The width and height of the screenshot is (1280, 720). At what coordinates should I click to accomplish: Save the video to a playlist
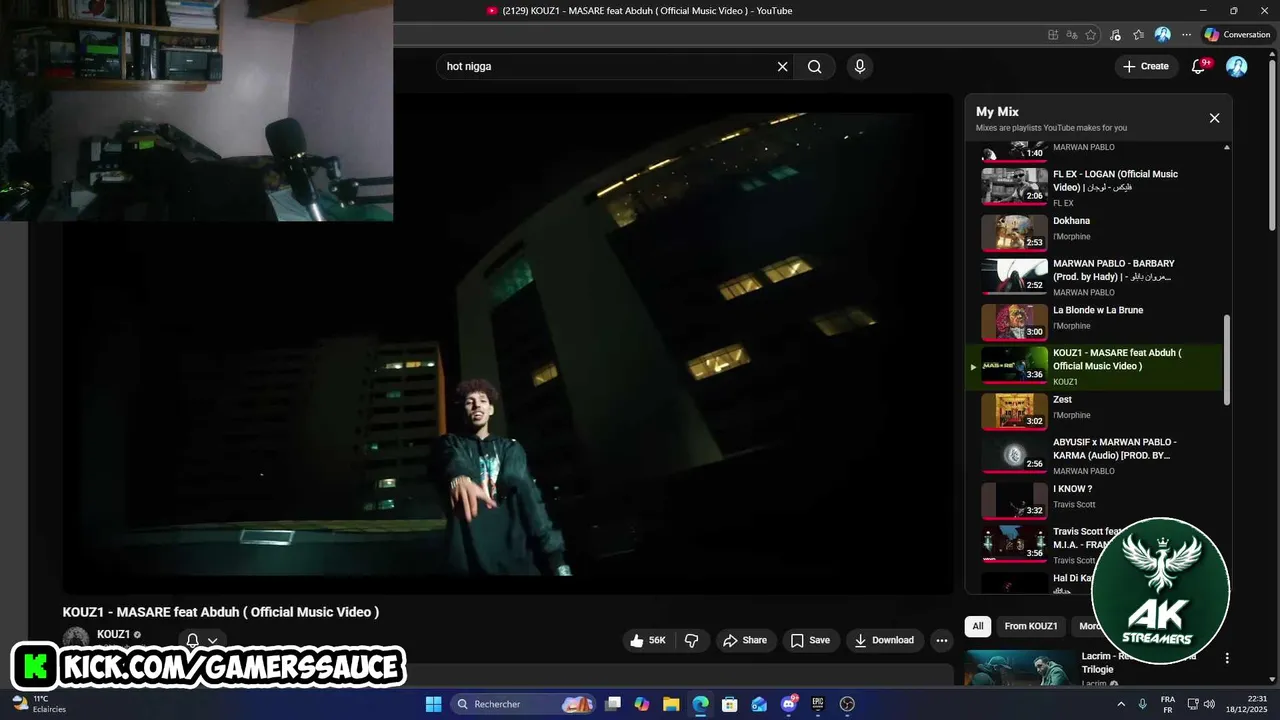[x=810, y=640]
